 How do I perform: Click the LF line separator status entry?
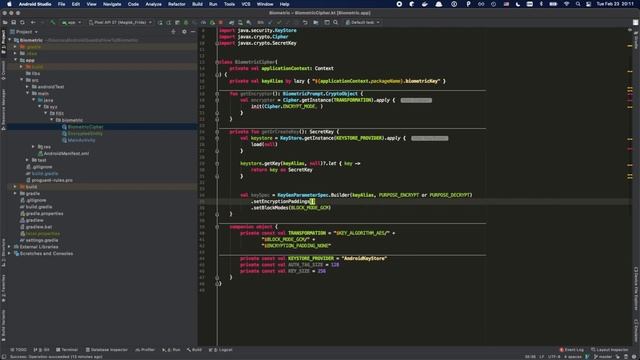pos(542,357)
